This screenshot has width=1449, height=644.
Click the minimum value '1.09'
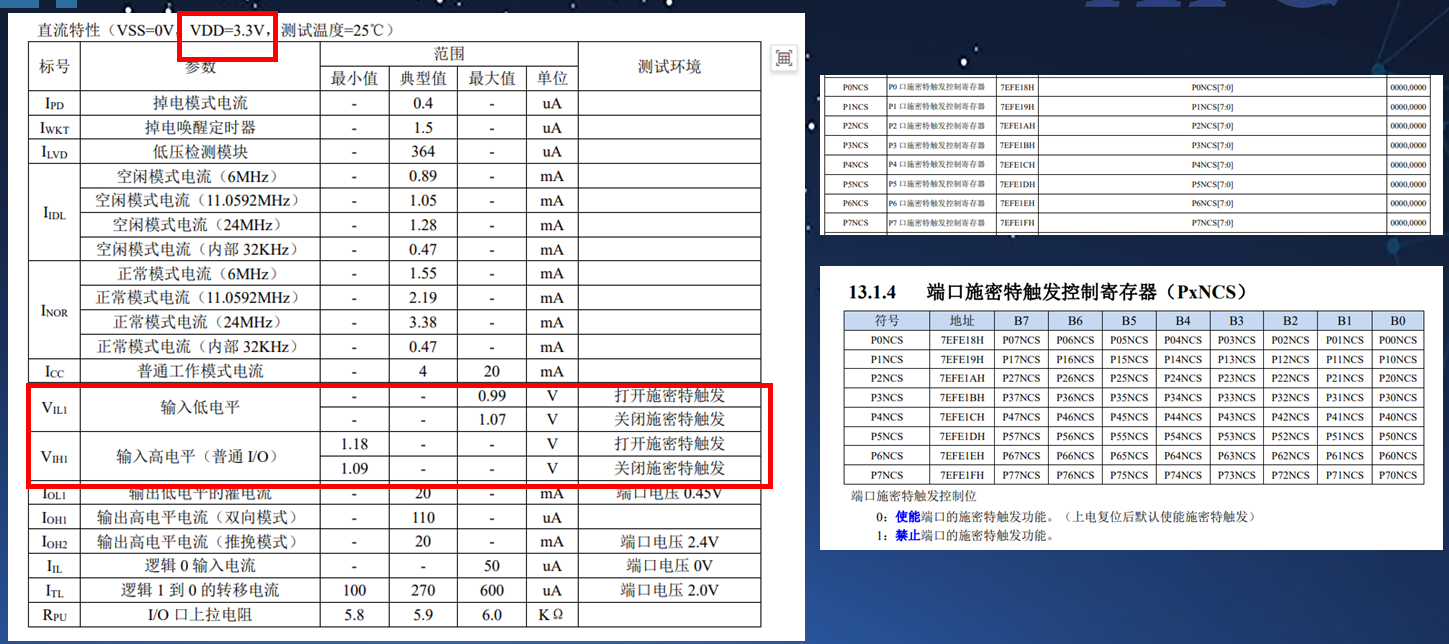pos(354,468)
